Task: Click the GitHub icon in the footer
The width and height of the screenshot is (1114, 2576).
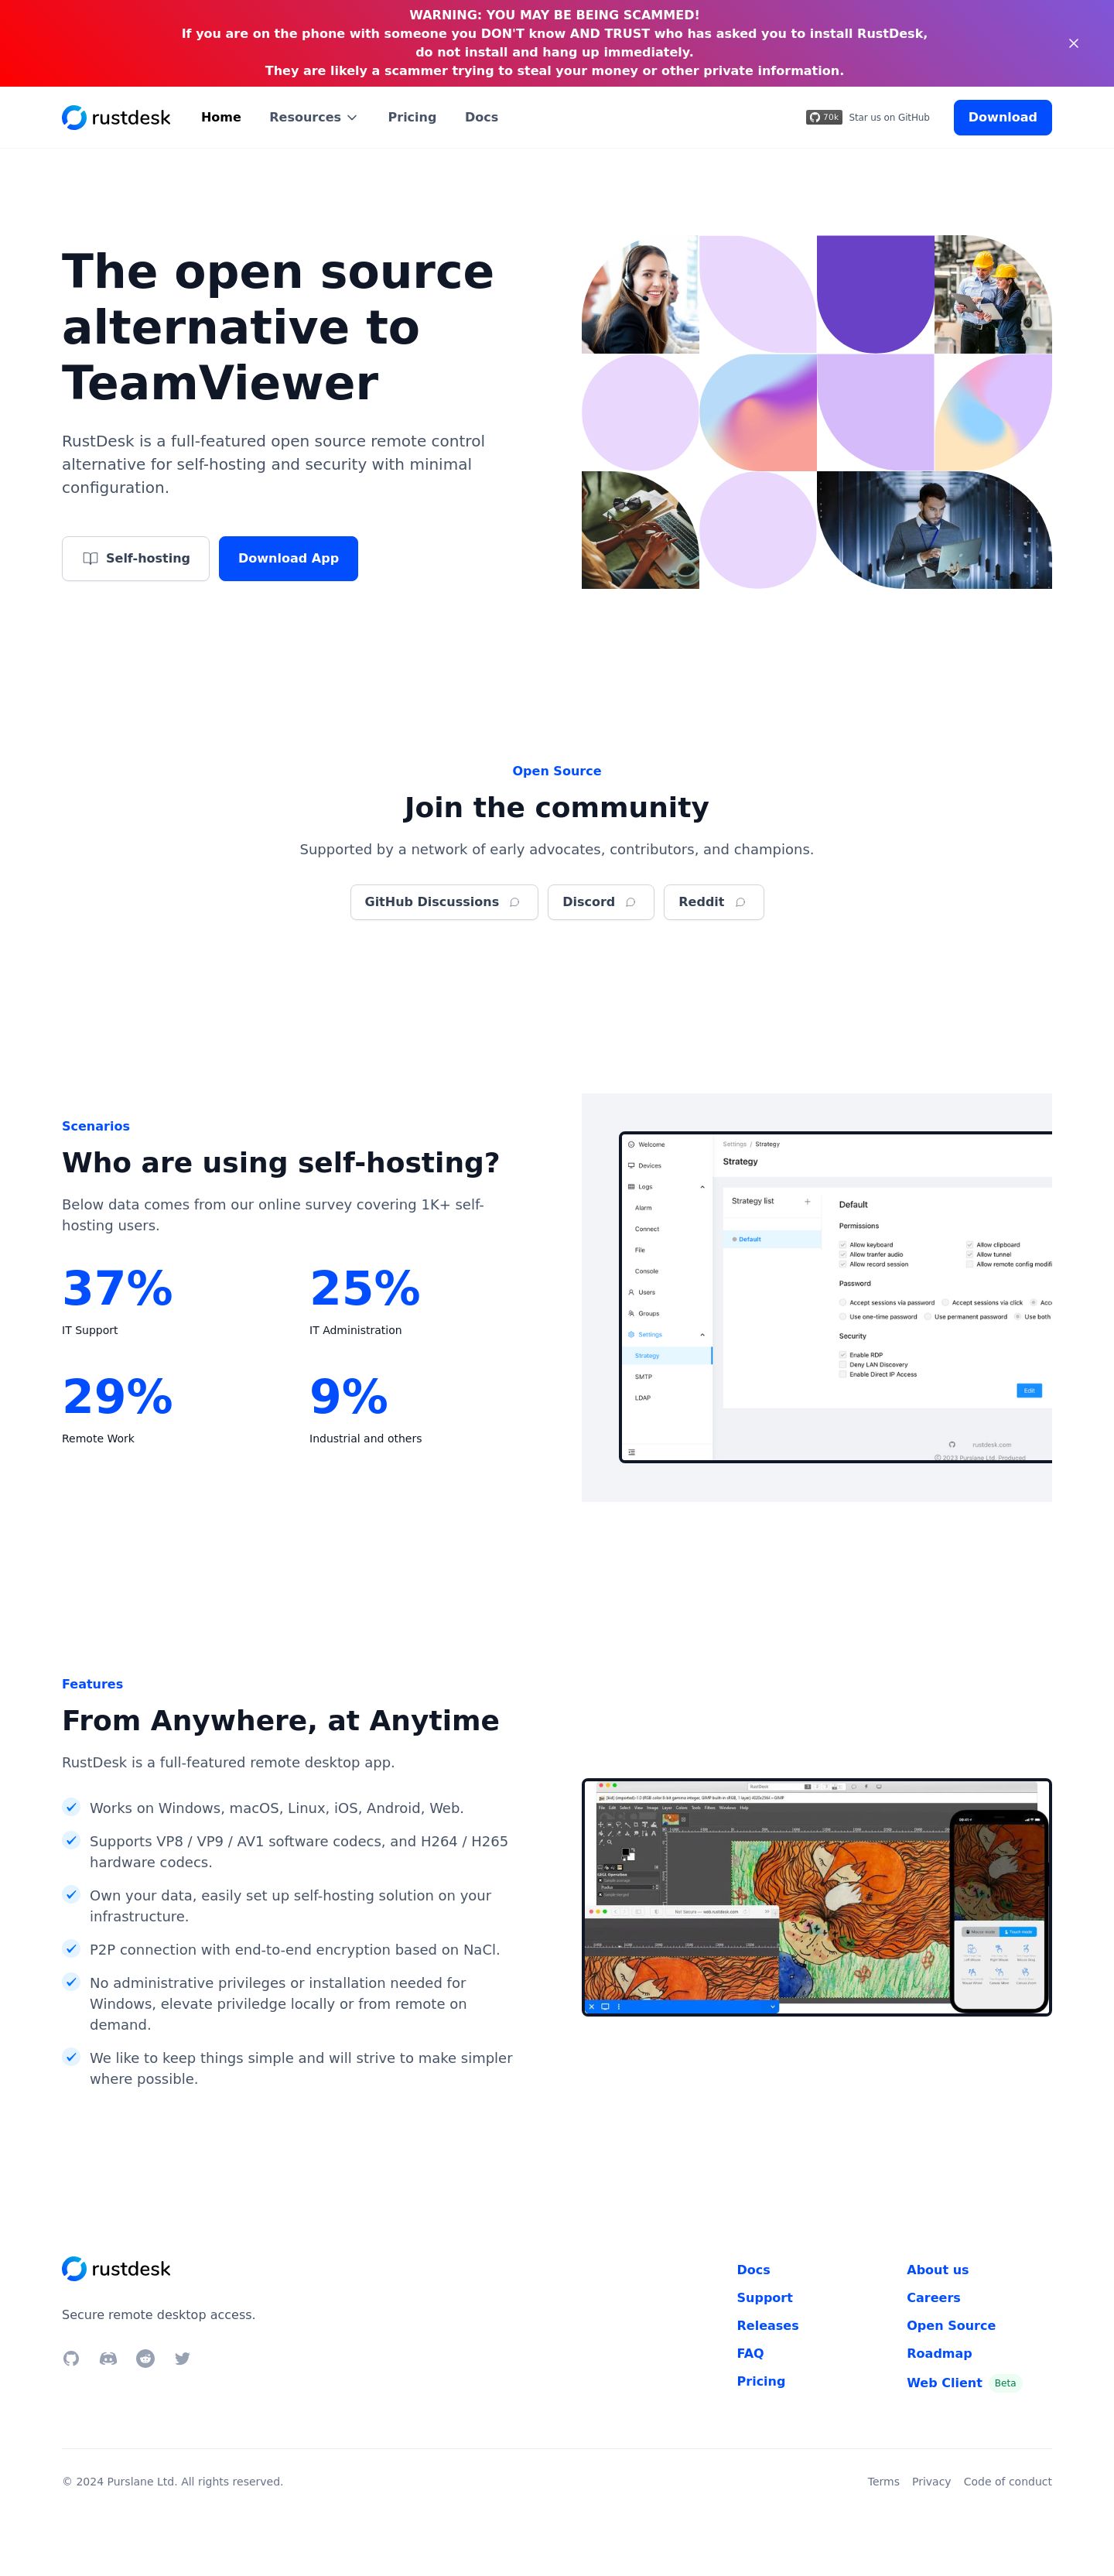Action: coord(71,2358)
